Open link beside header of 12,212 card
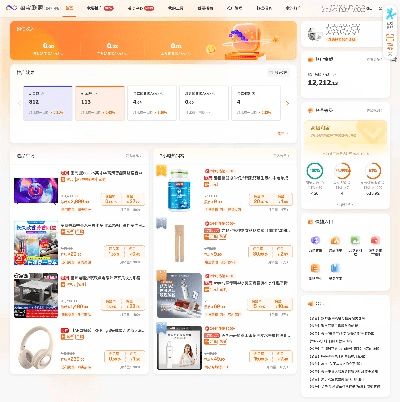400x402 pixels. (x=374, y=60)
